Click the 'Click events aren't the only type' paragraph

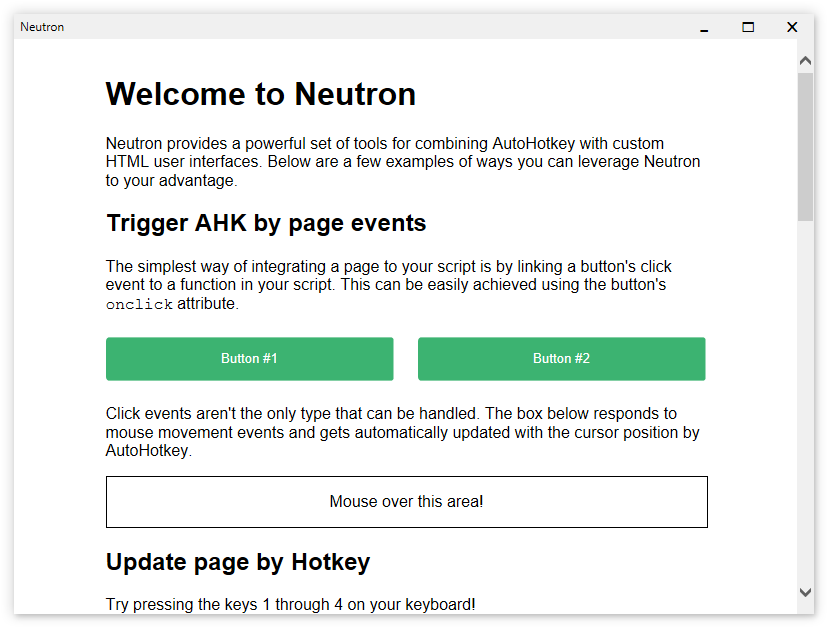click(x=403, y=432)
